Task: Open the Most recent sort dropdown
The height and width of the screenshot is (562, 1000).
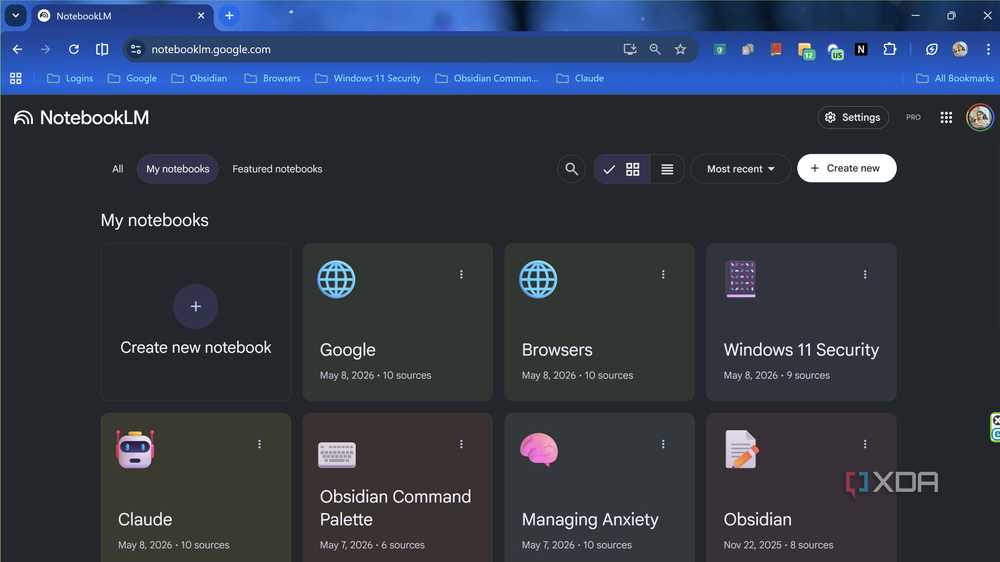Action: pyautogui.click(x=740, y=169)
